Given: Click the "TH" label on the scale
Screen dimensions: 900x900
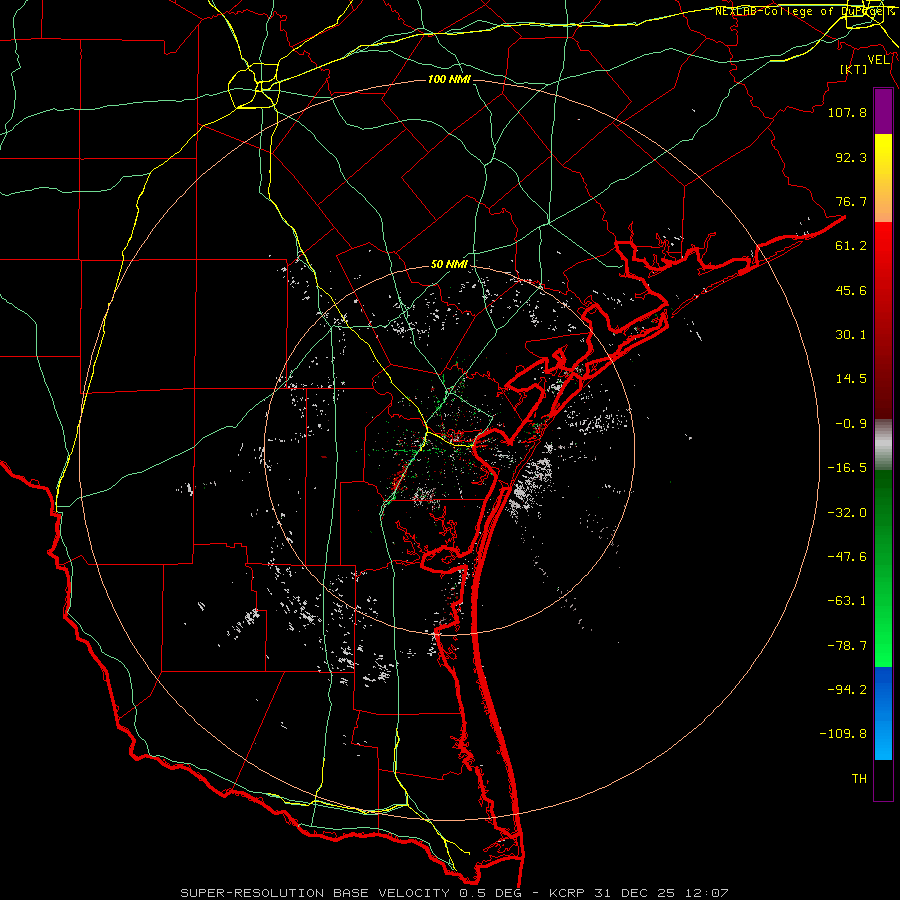Looking at the screenshot, I should point(859,779).
